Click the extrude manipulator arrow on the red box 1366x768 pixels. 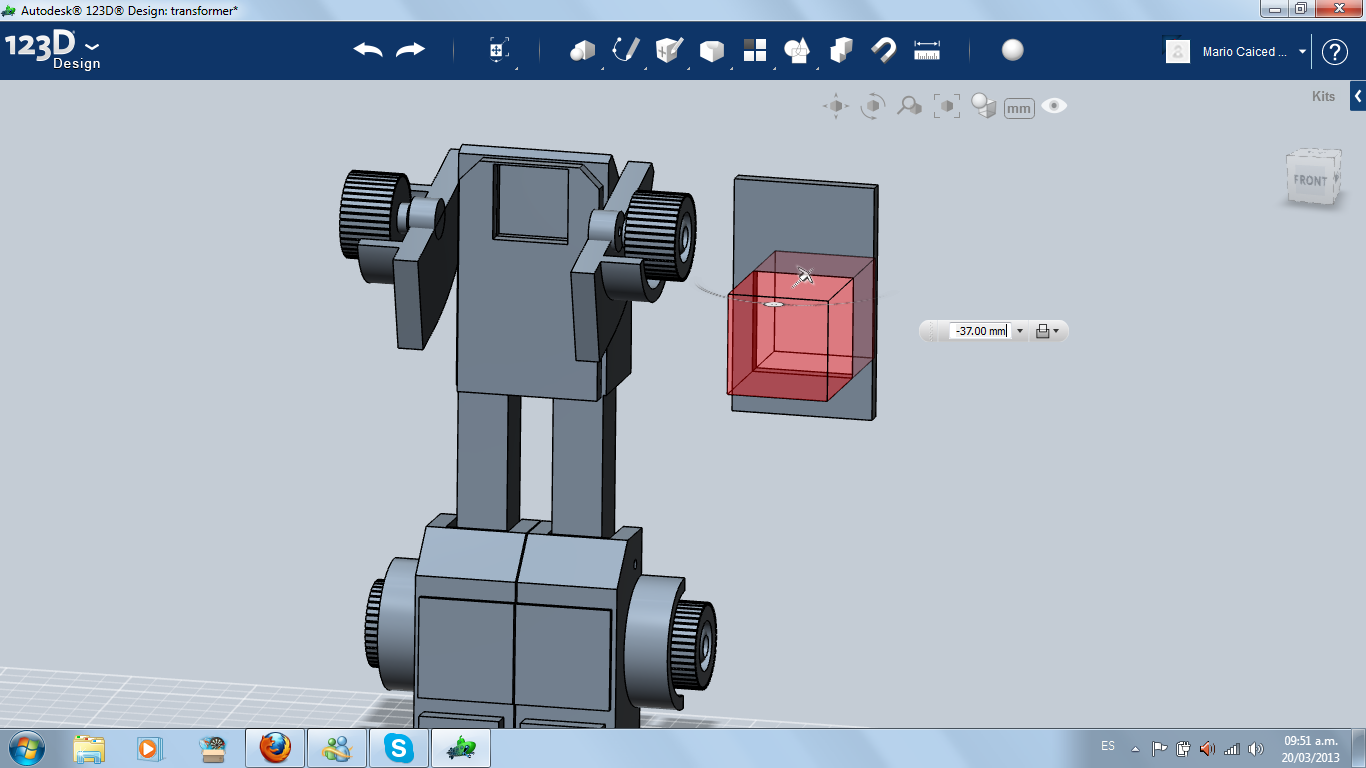tap(803, 276)
